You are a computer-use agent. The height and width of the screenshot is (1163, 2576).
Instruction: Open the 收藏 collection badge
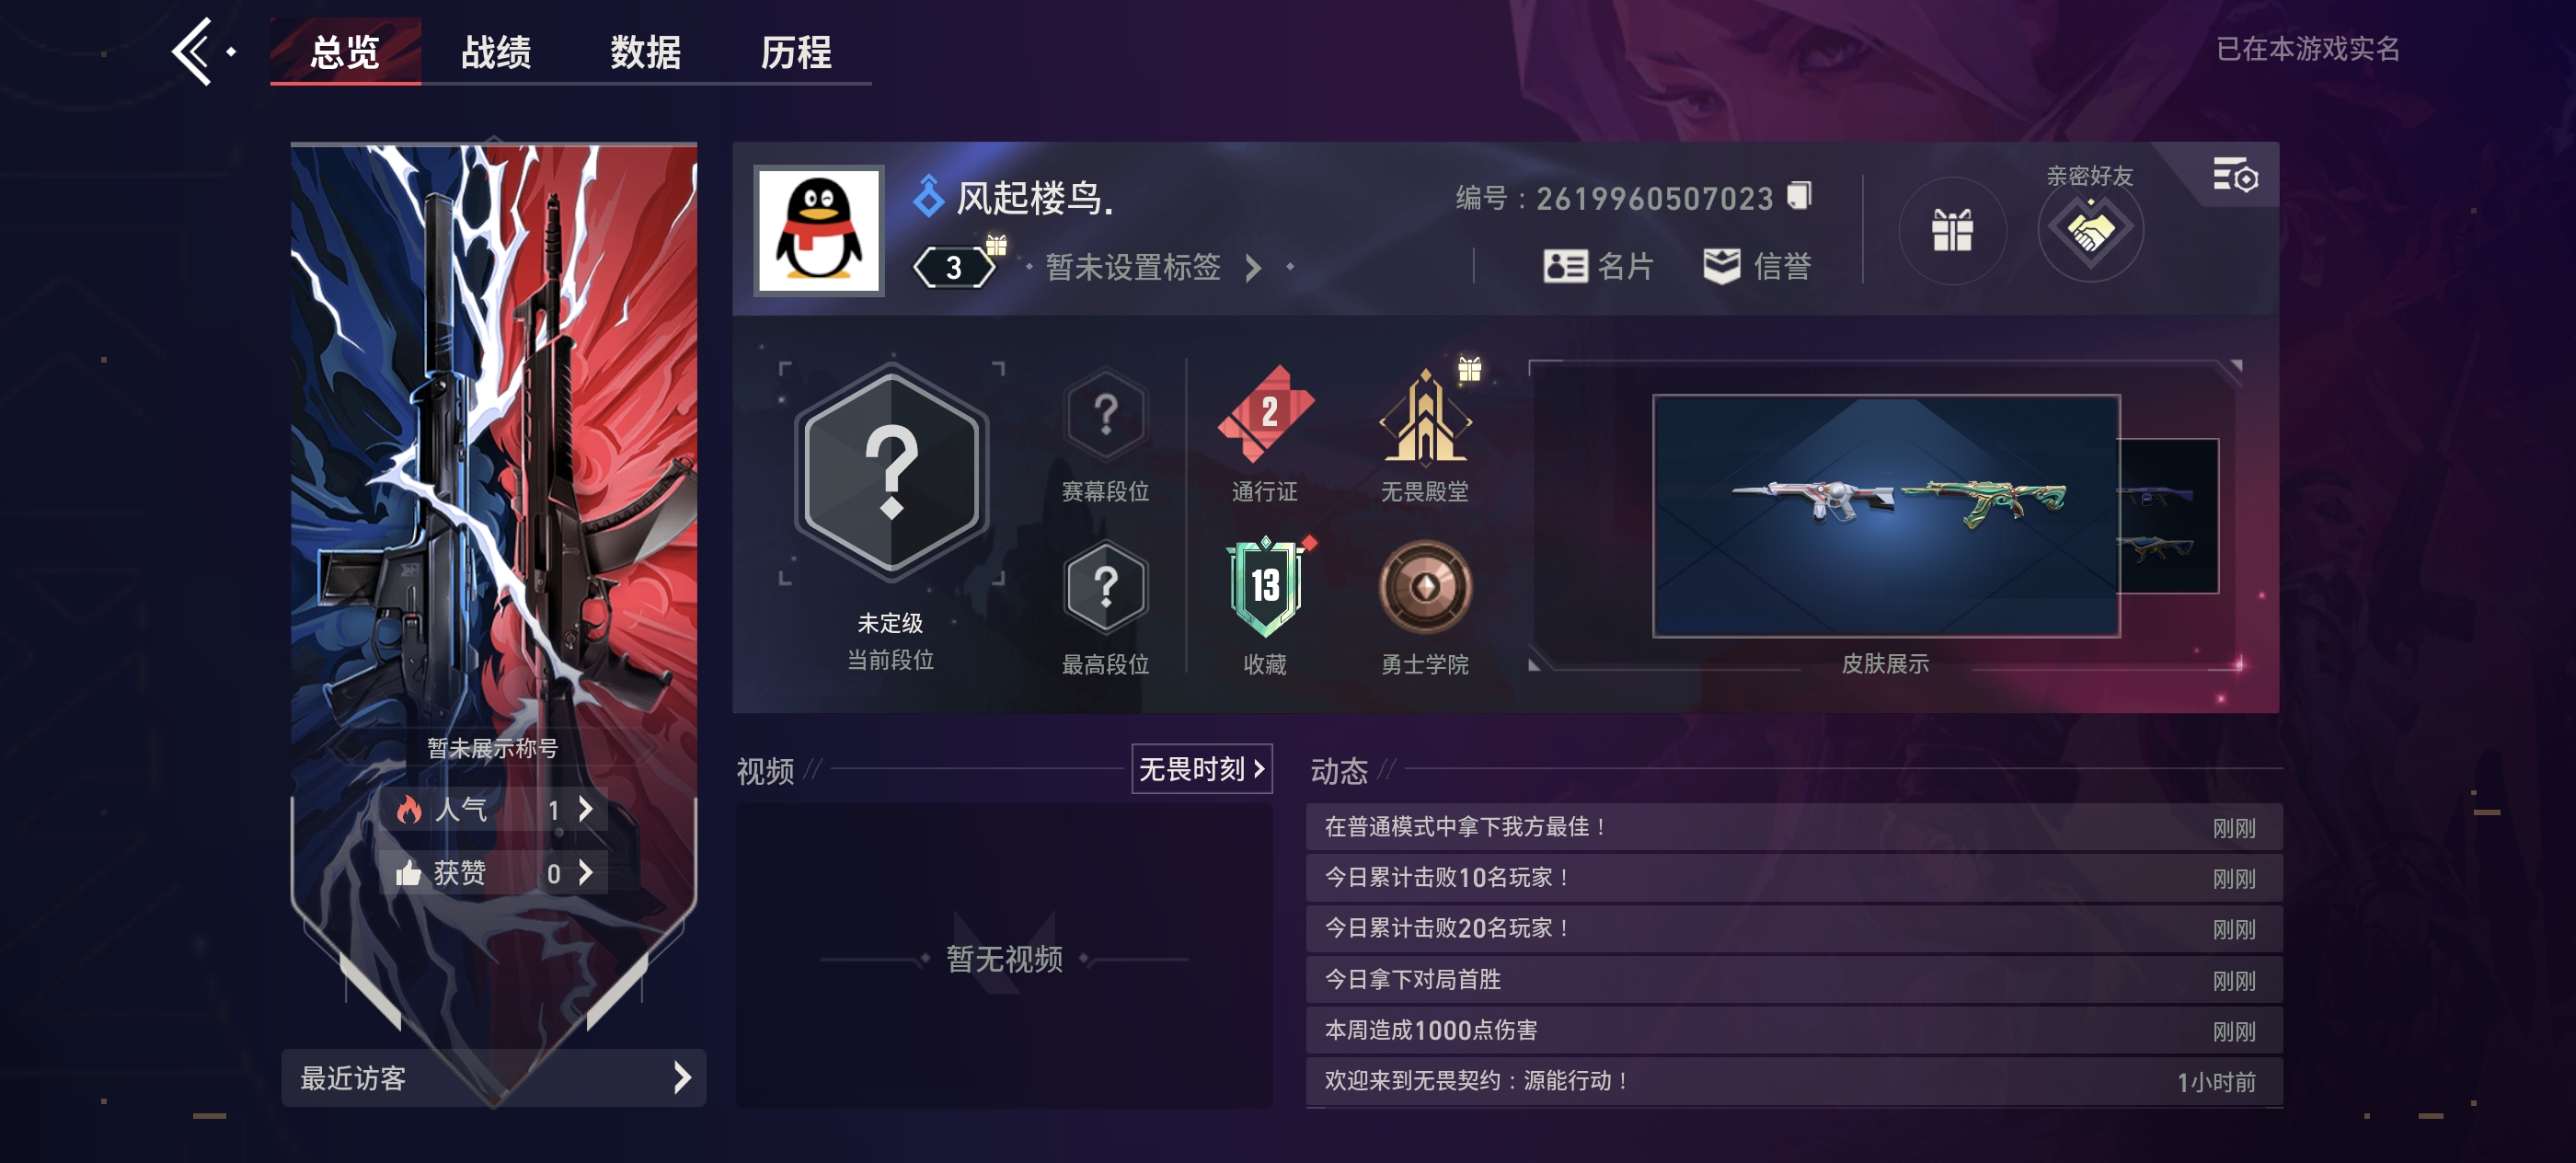pyautogui.click(x=1265, y=588)
